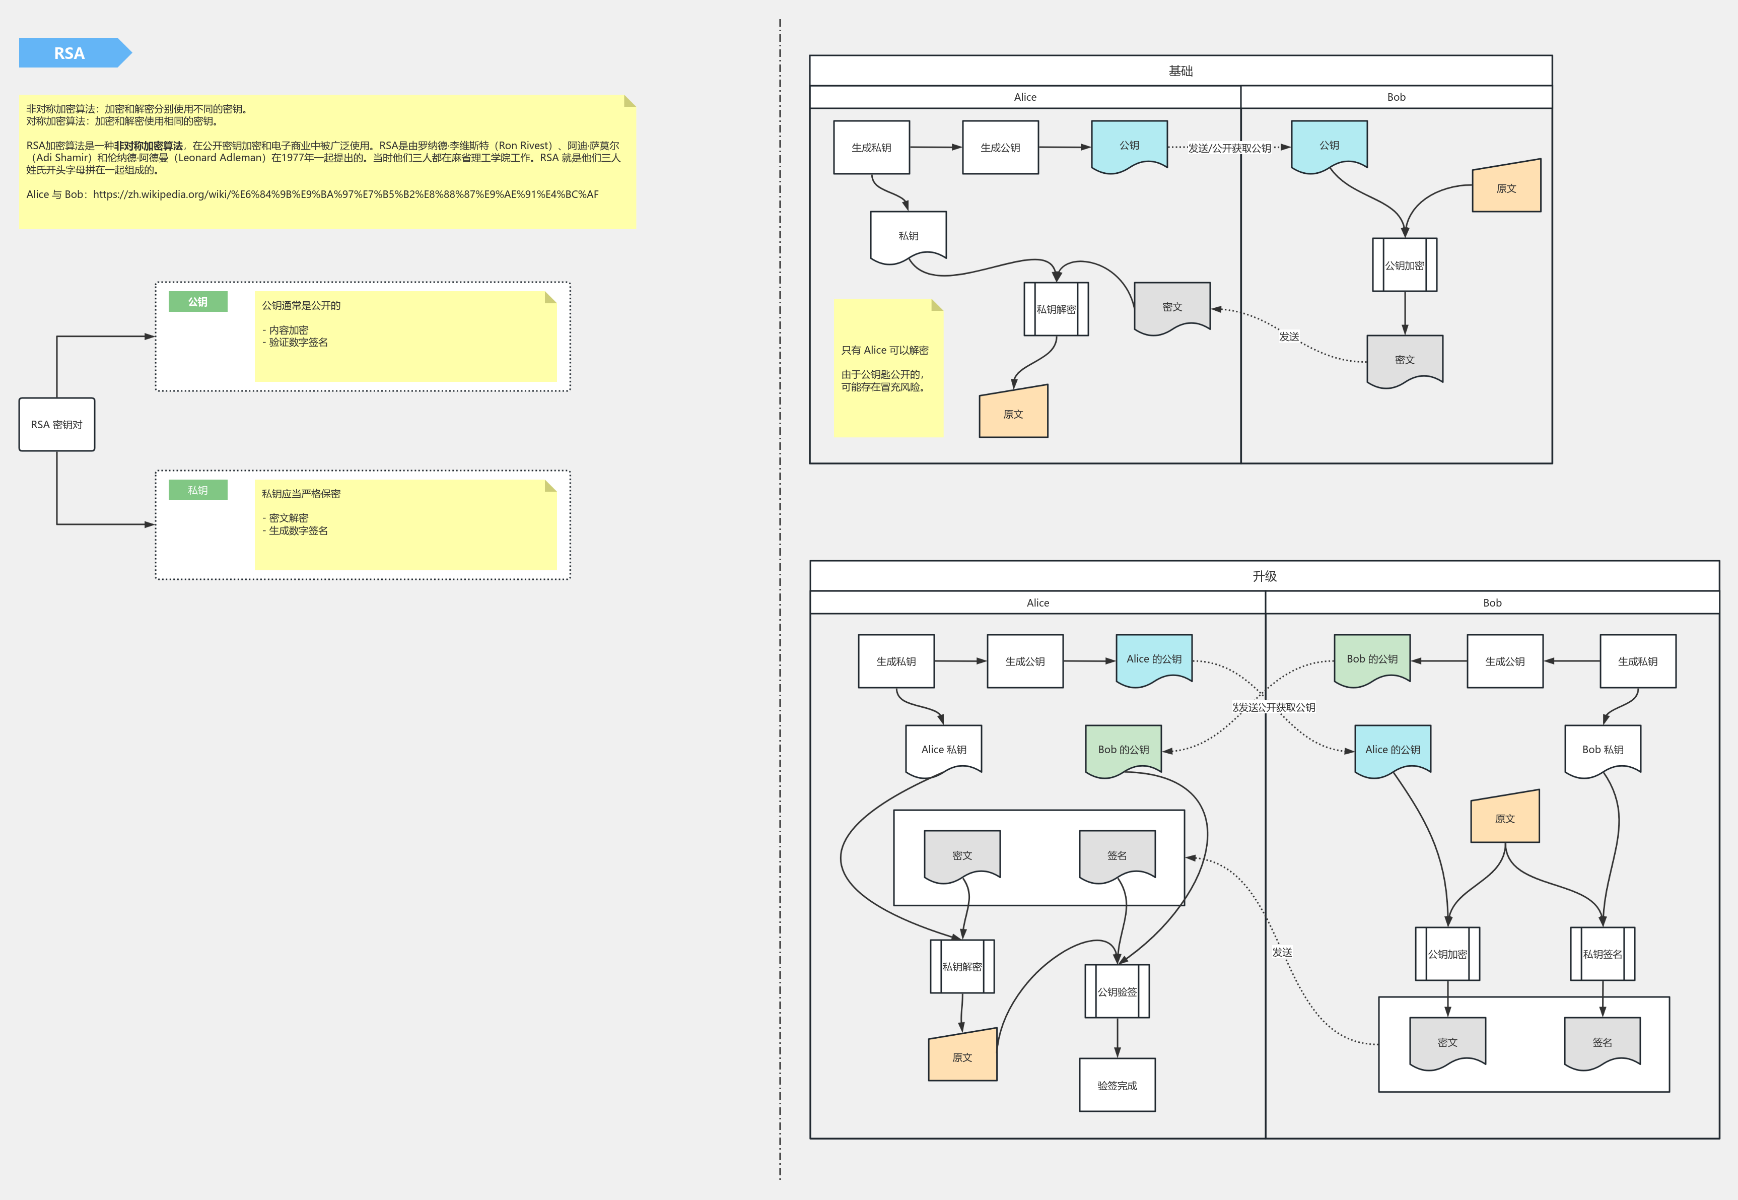Screen dimensions: 1738x1200
Task: Open the Alice 与 Bob Wikipedia link
Action: coord(345,195)
